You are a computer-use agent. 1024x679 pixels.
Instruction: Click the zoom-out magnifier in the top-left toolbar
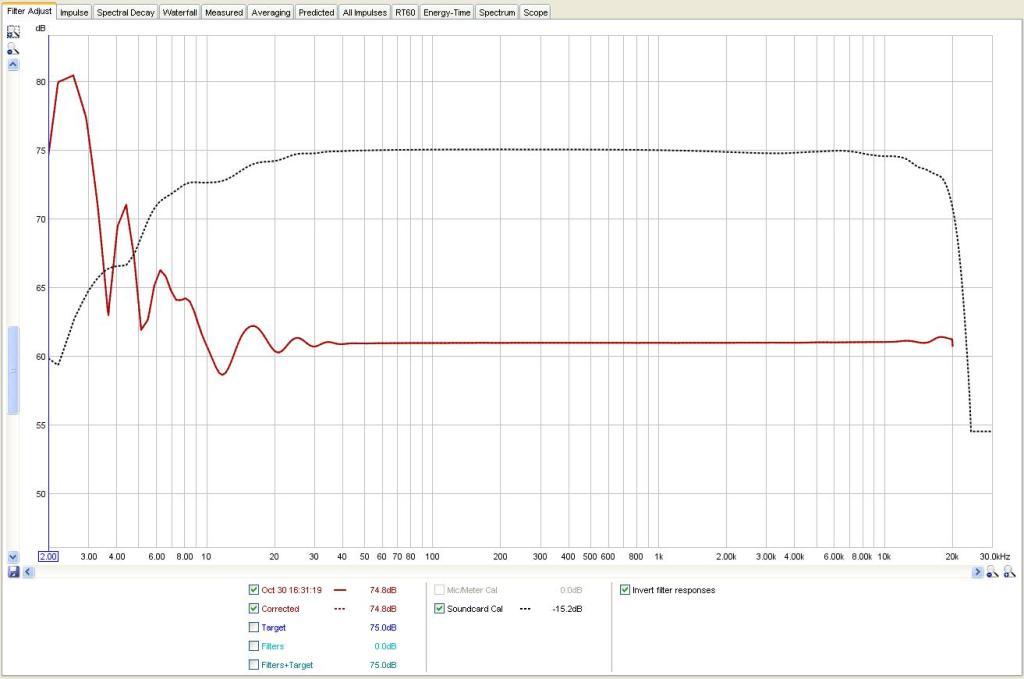point(13,48)
